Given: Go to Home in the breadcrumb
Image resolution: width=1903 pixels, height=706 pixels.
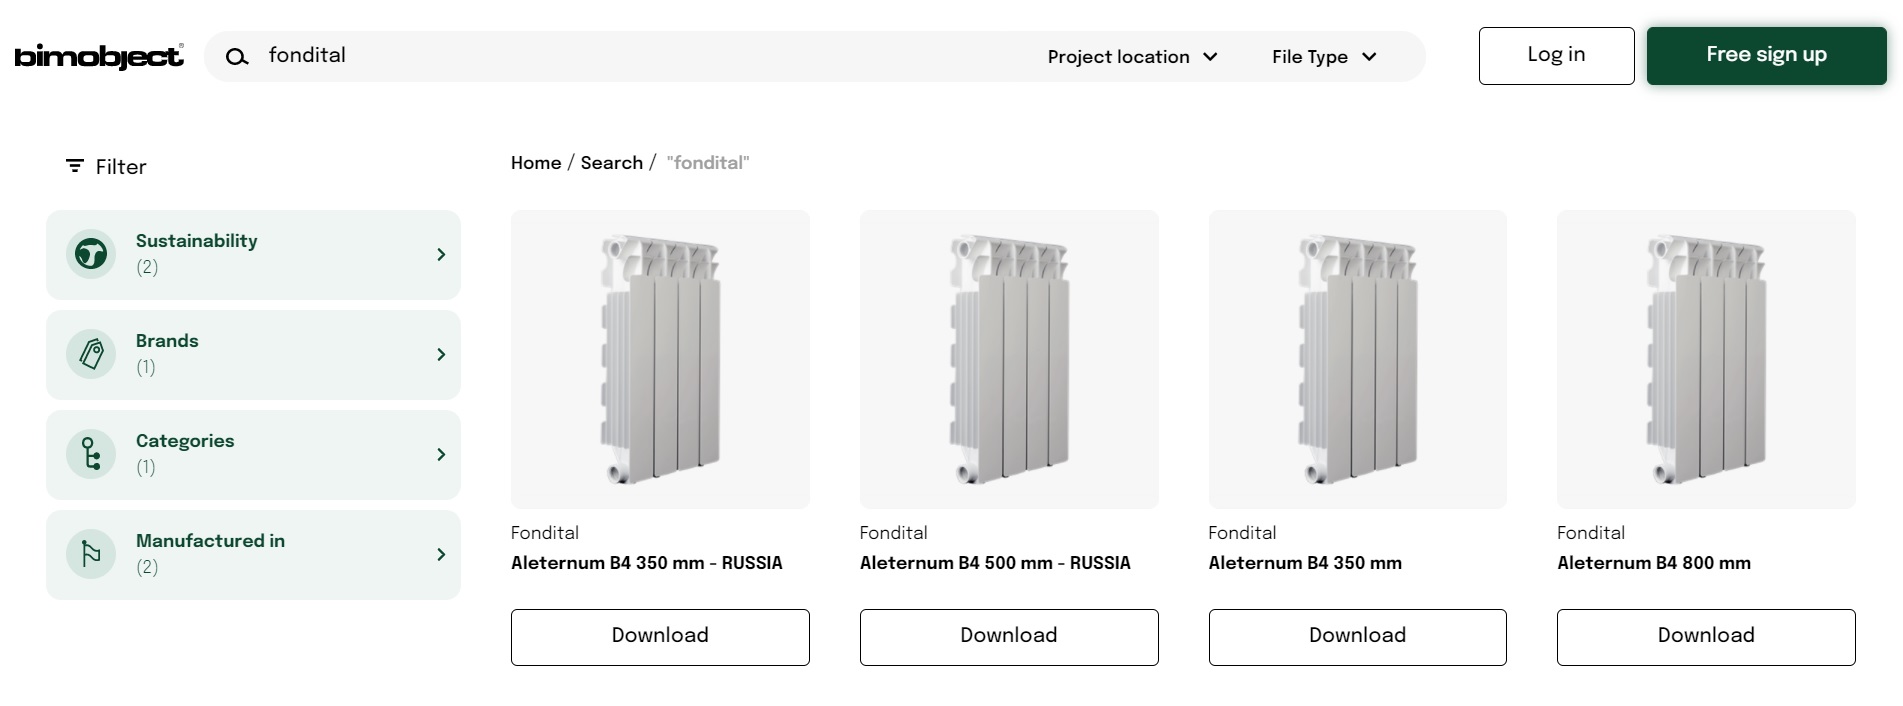Looking at the screenshot, I should [536, 163].
